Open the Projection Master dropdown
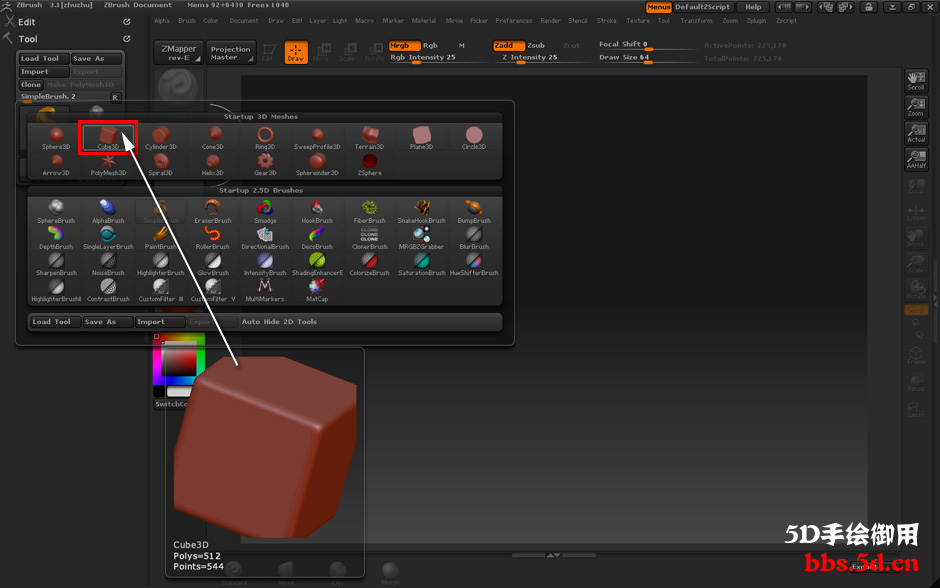This screenshot has width=940, height=588. click(231, 52)
